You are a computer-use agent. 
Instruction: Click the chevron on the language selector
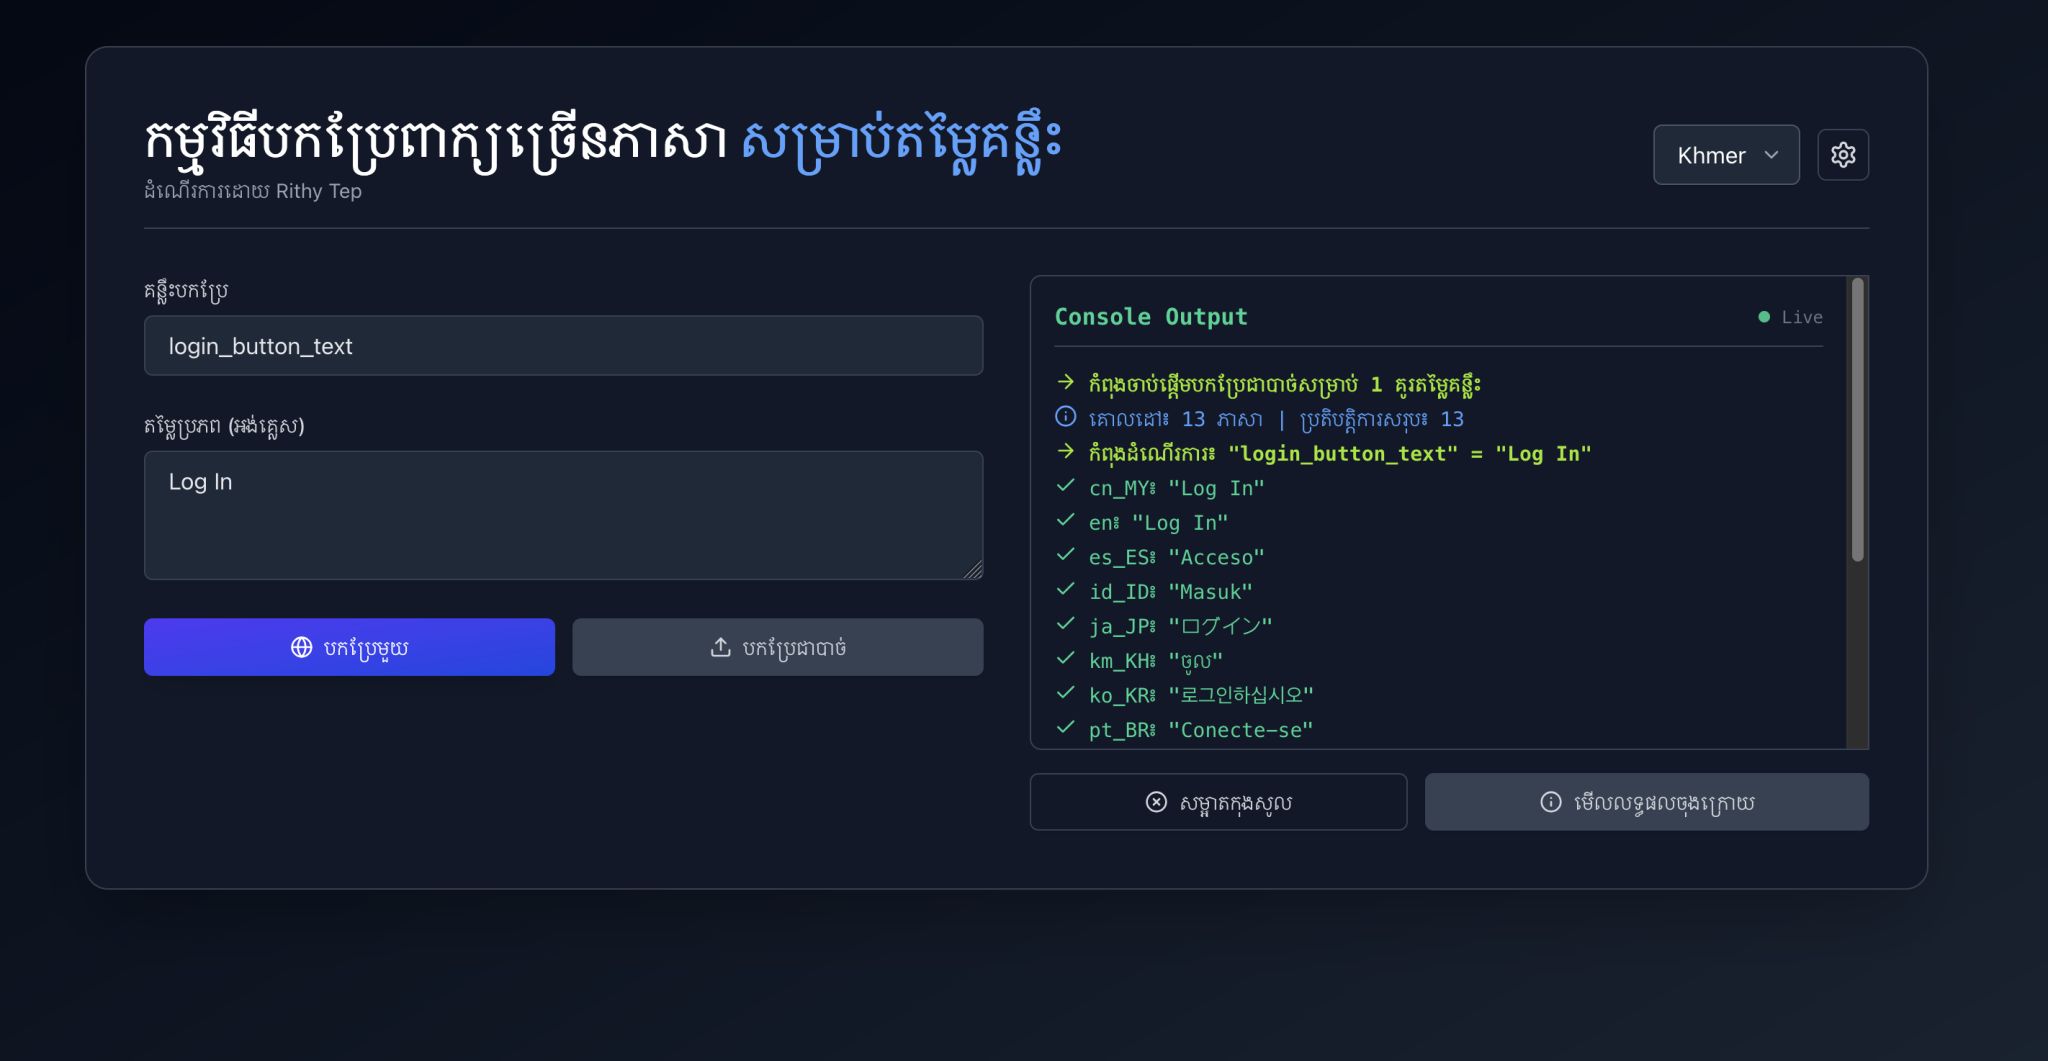(1770, 155)
